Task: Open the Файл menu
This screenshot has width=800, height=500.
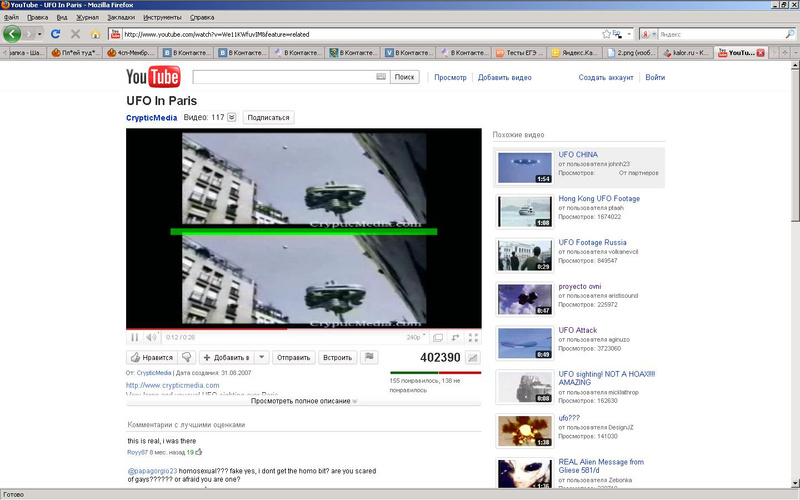Action: tap(11, 17)
